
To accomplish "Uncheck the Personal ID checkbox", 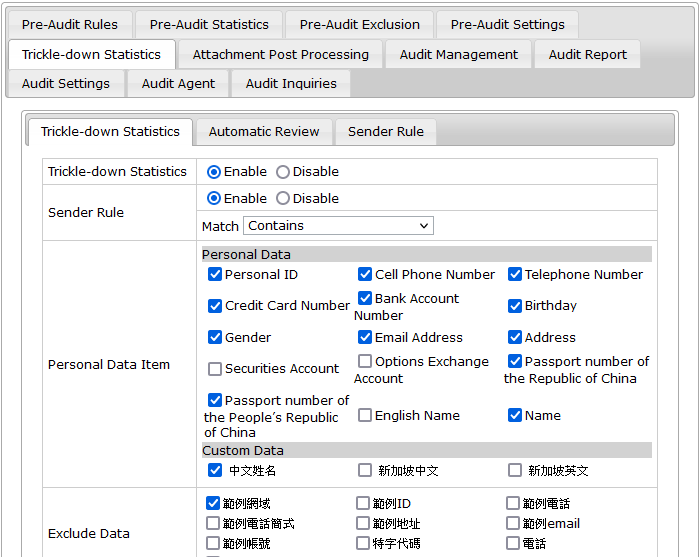I will 215,275.
